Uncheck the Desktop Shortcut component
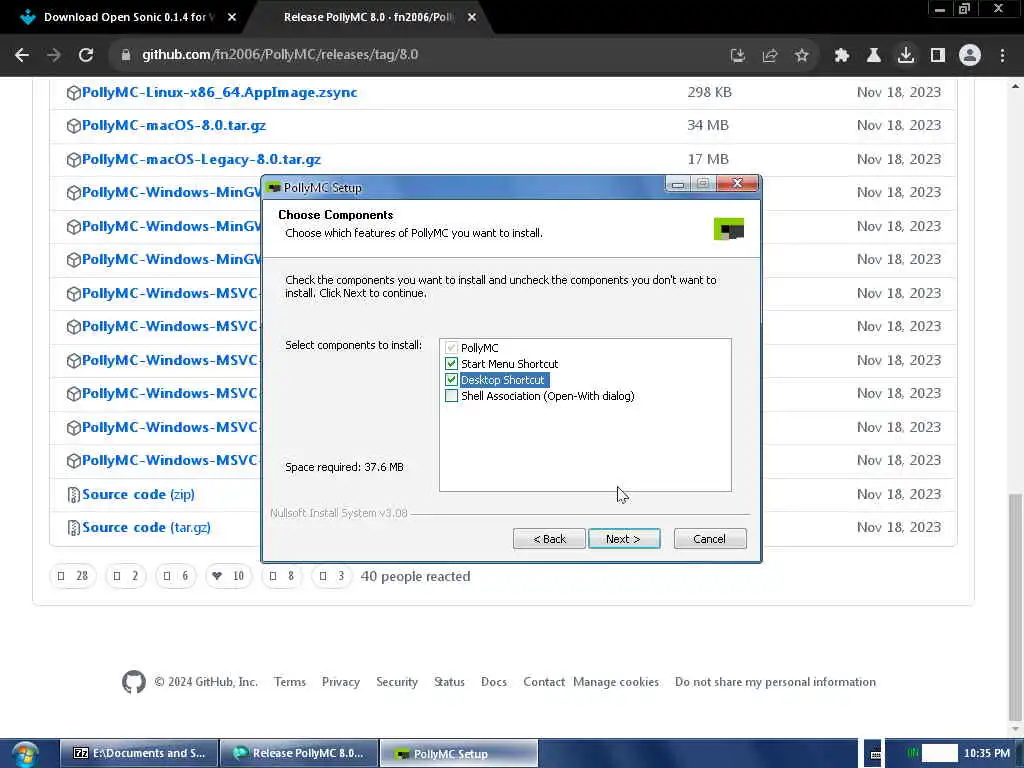The width and height of the screenshot is (1024, 768). coord(451,379)
